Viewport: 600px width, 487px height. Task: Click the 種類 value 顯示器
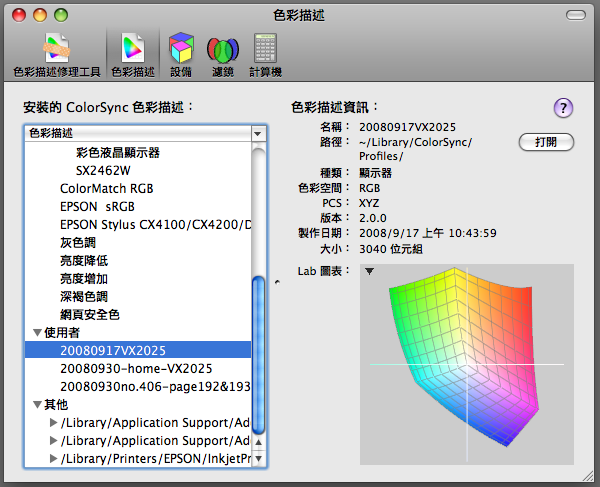tap(375, 173)
